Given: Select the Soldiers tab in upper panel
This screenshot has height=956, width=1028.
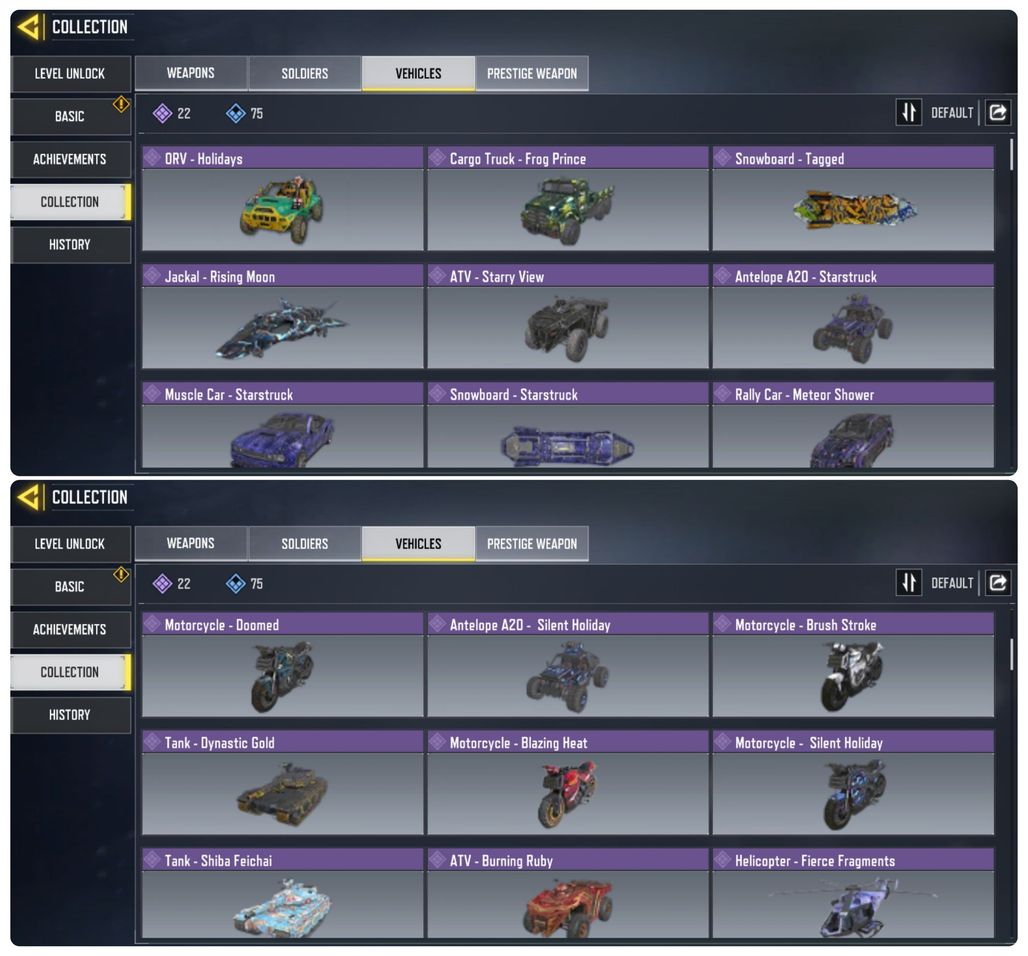Looking at the screenshot, I should point(305,73).
